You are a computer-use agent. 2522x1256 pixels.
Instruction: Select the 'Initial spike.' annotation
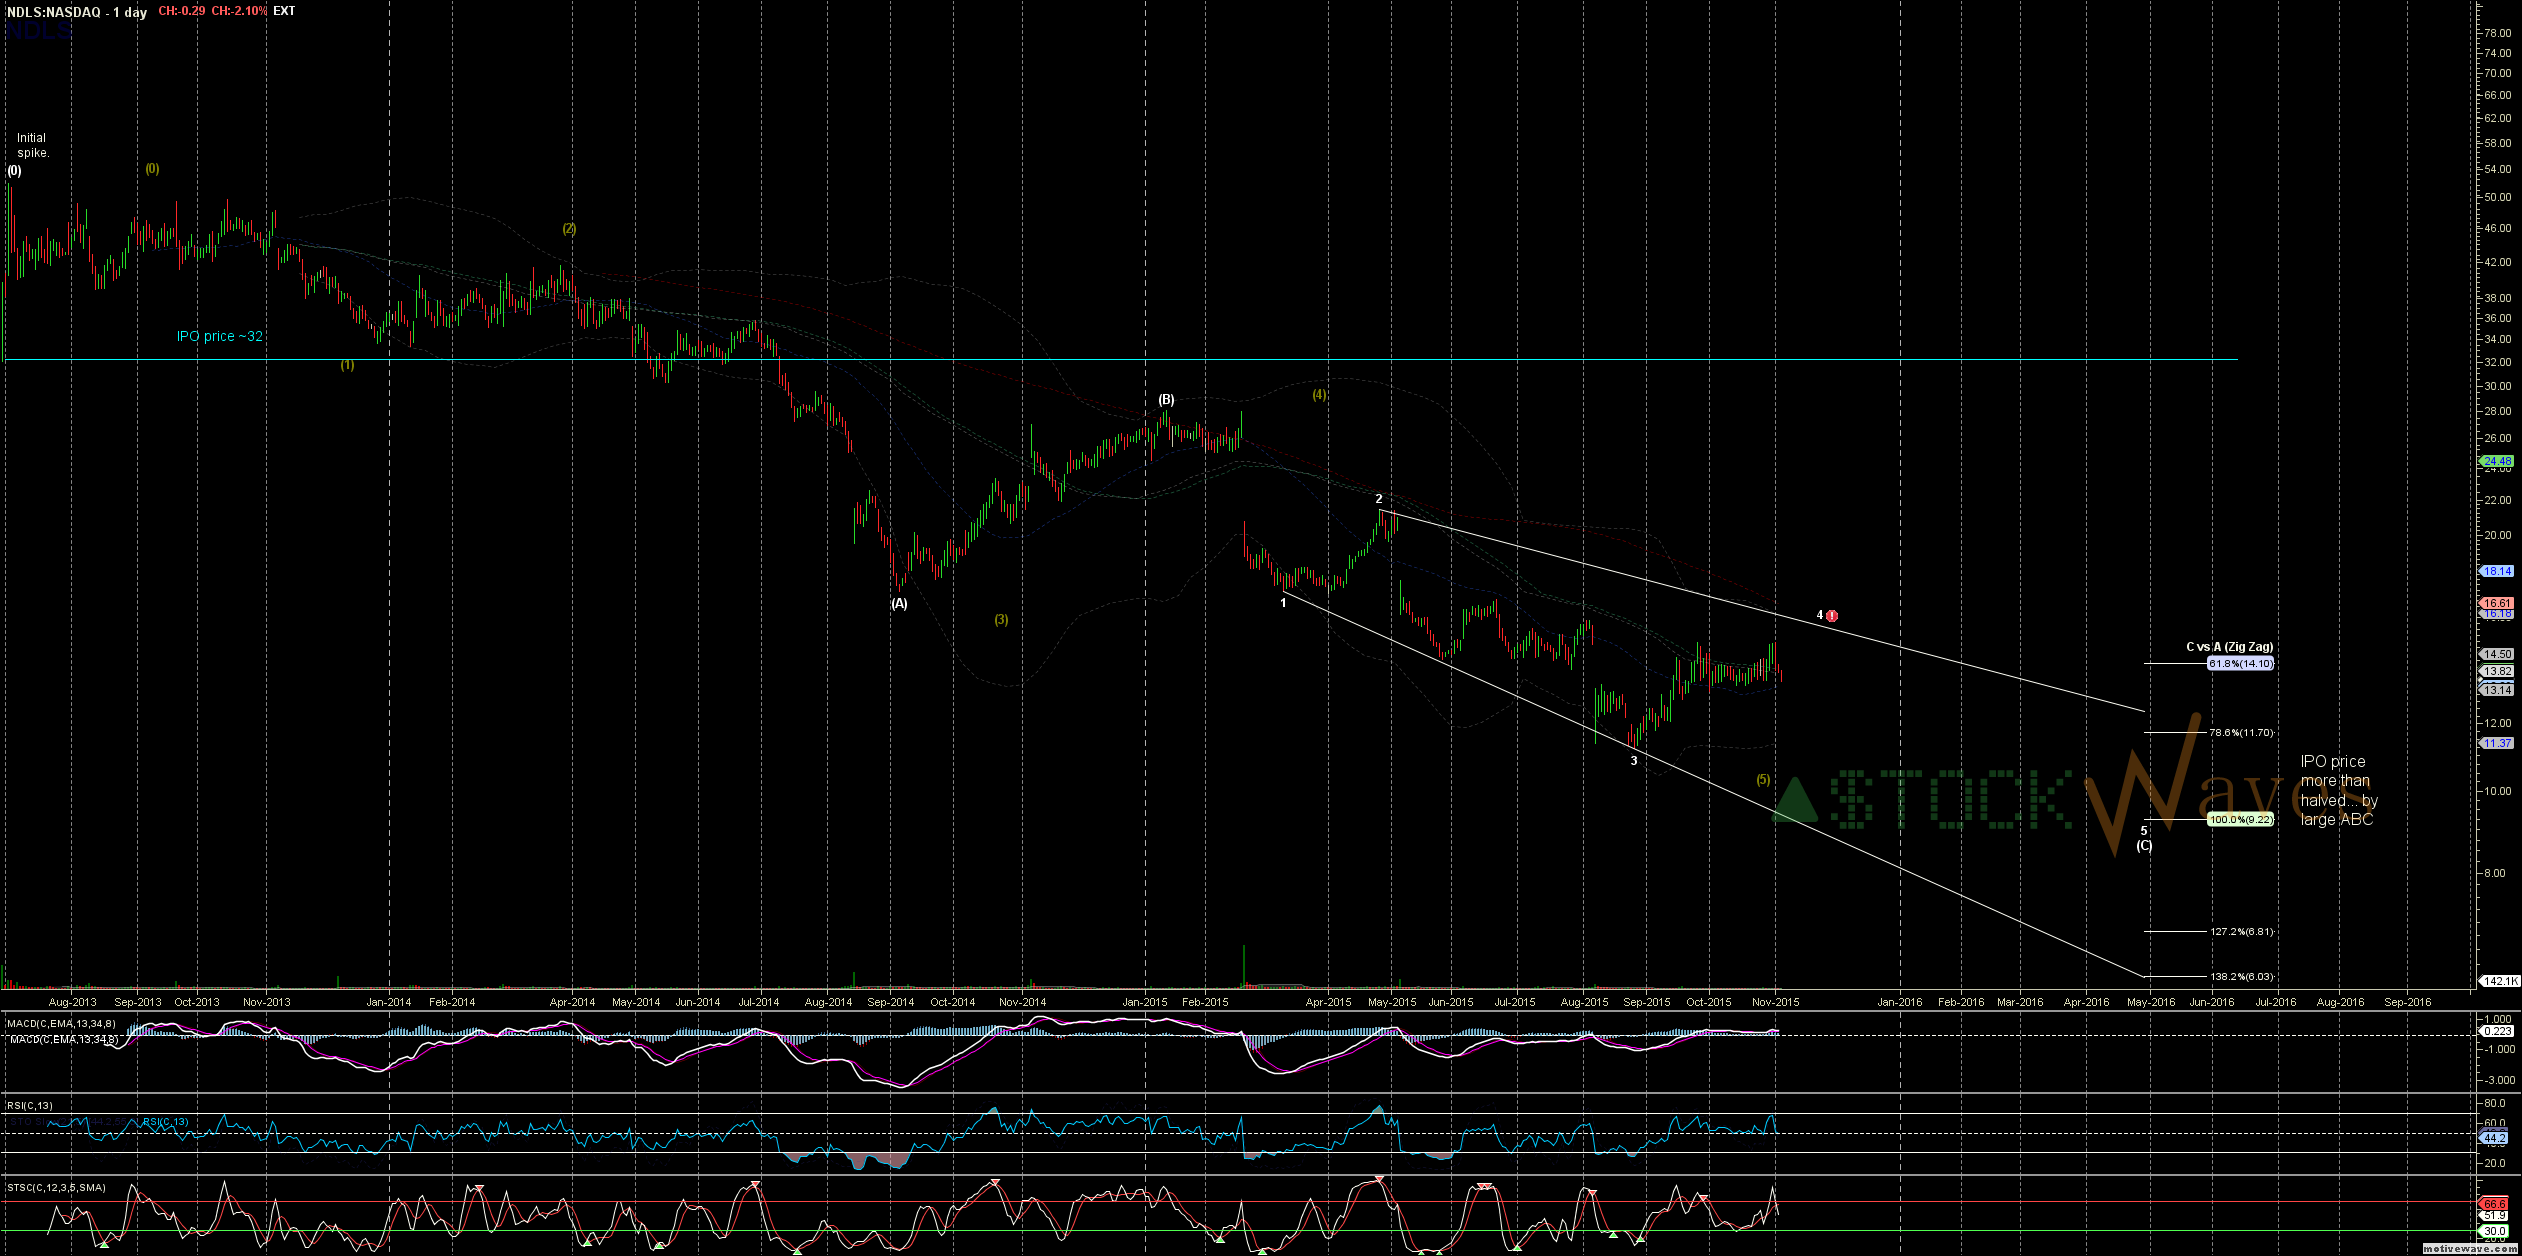tap(32, 145)
